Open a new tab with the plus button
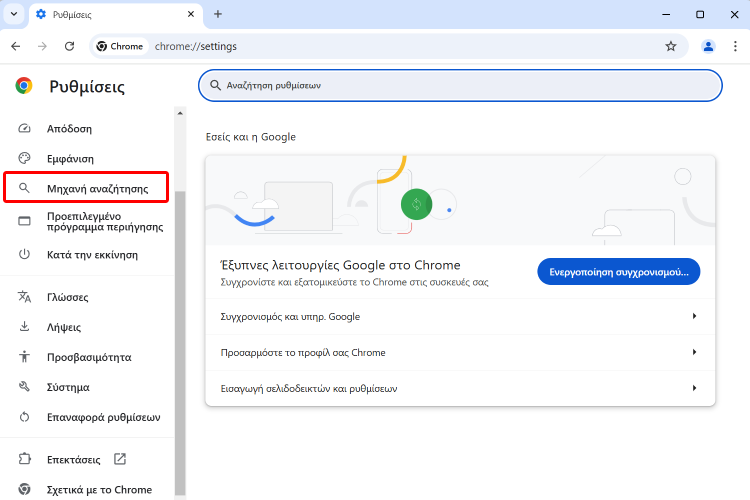750x500 pixels. pos(218,14)
